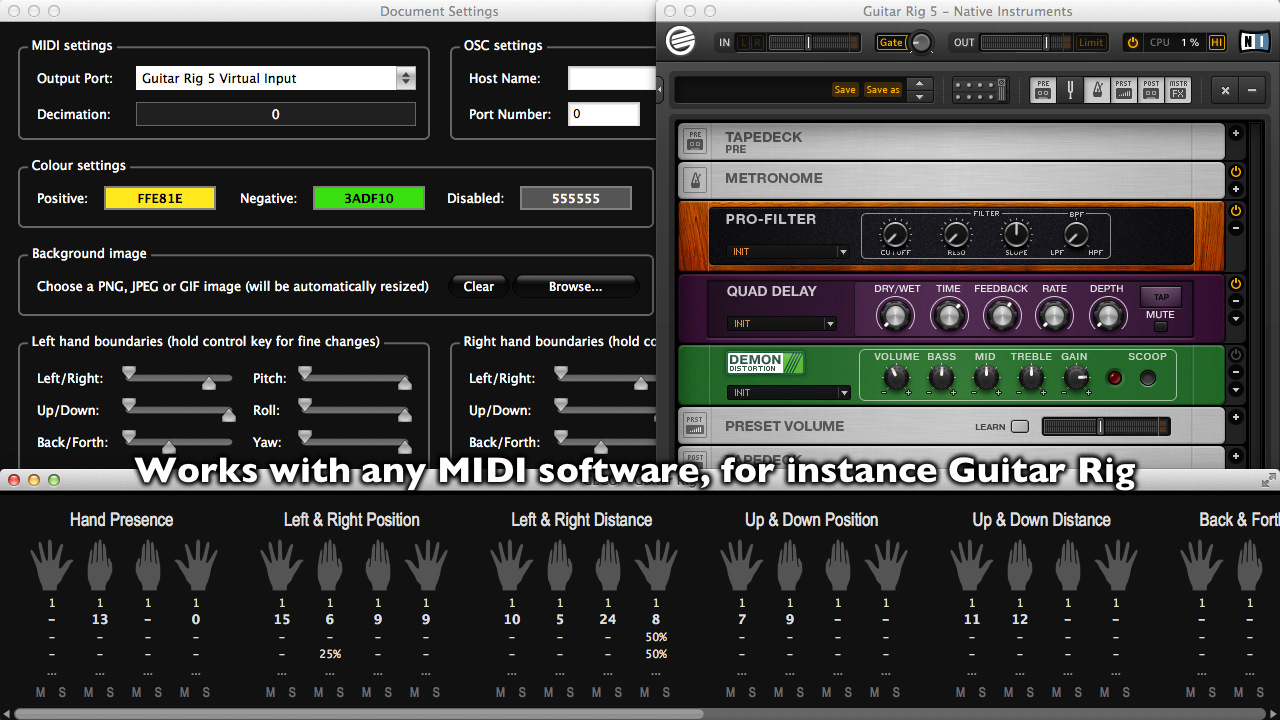
Task: Open the Tuner tool in Guitar Rig toolbar
Action: click(x=1070, y=90)
